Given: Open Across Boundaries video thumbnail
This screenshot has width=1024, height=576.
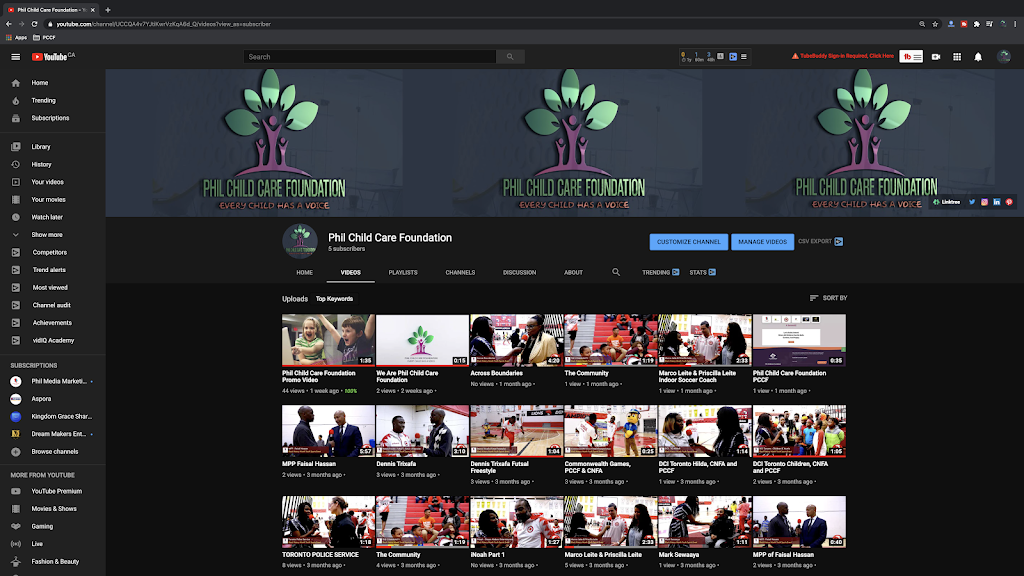Looking at the screenshot, I should coord(517,340).
